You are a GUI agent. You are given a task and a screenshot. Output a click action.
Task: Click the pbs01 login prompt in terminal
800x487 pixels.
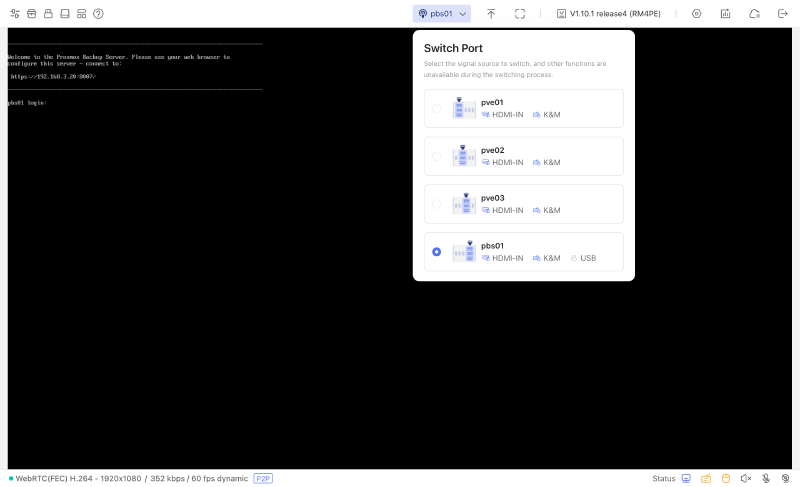coord(27,103)
